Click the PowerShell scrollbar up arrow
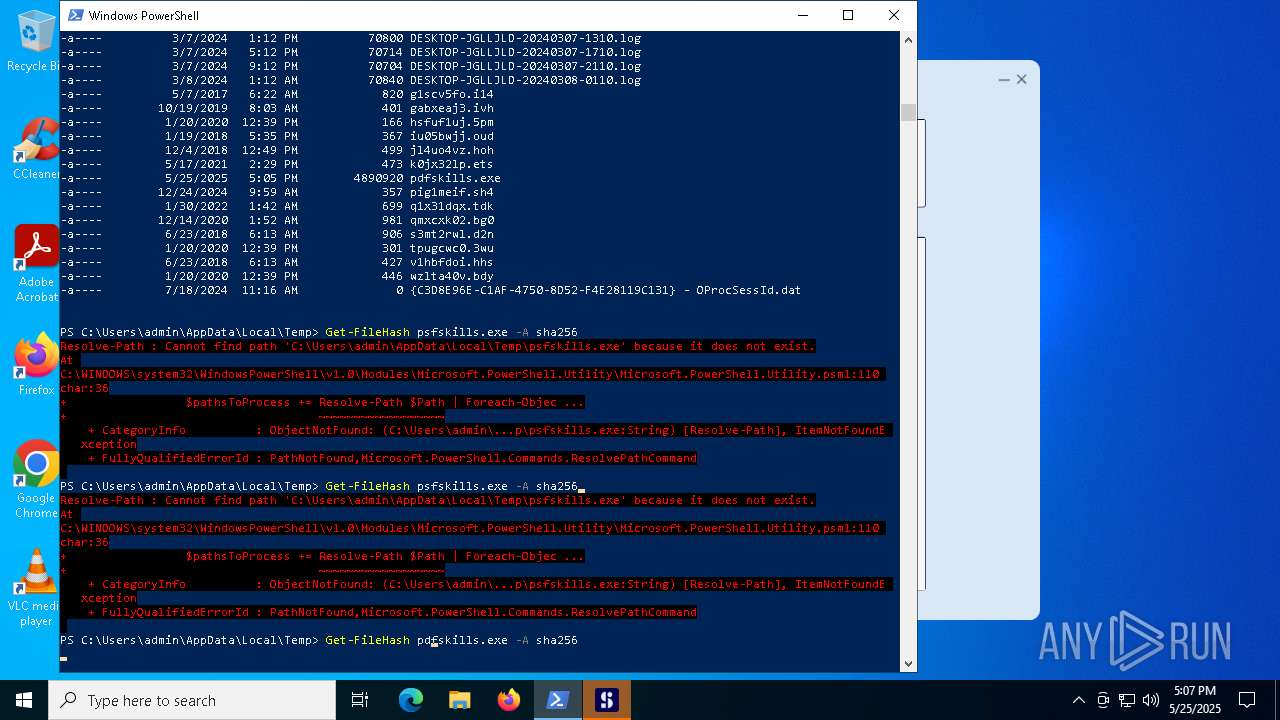The width and height of the screenshot is (1280, 720). tap(908, 40)
